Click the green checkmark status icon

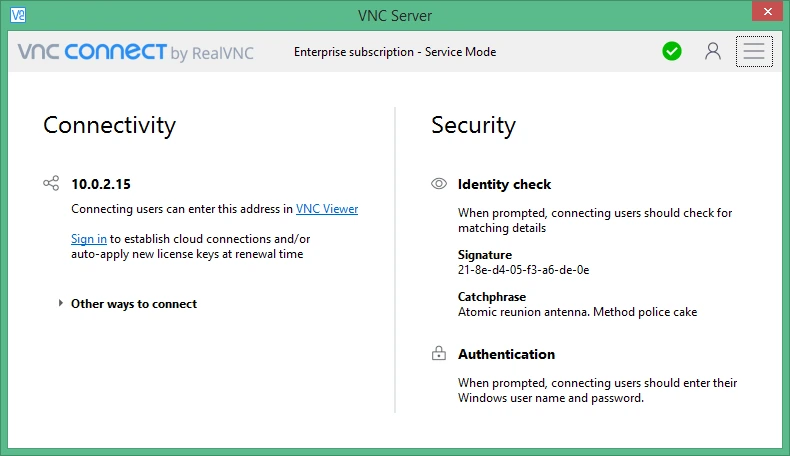click(672, 51)
